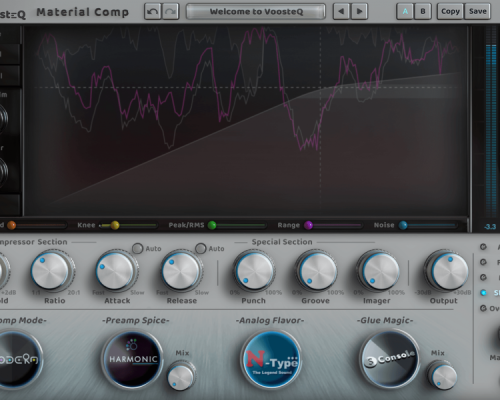
Task: Enable Auto for Release
Action: (x=200, y=248)
